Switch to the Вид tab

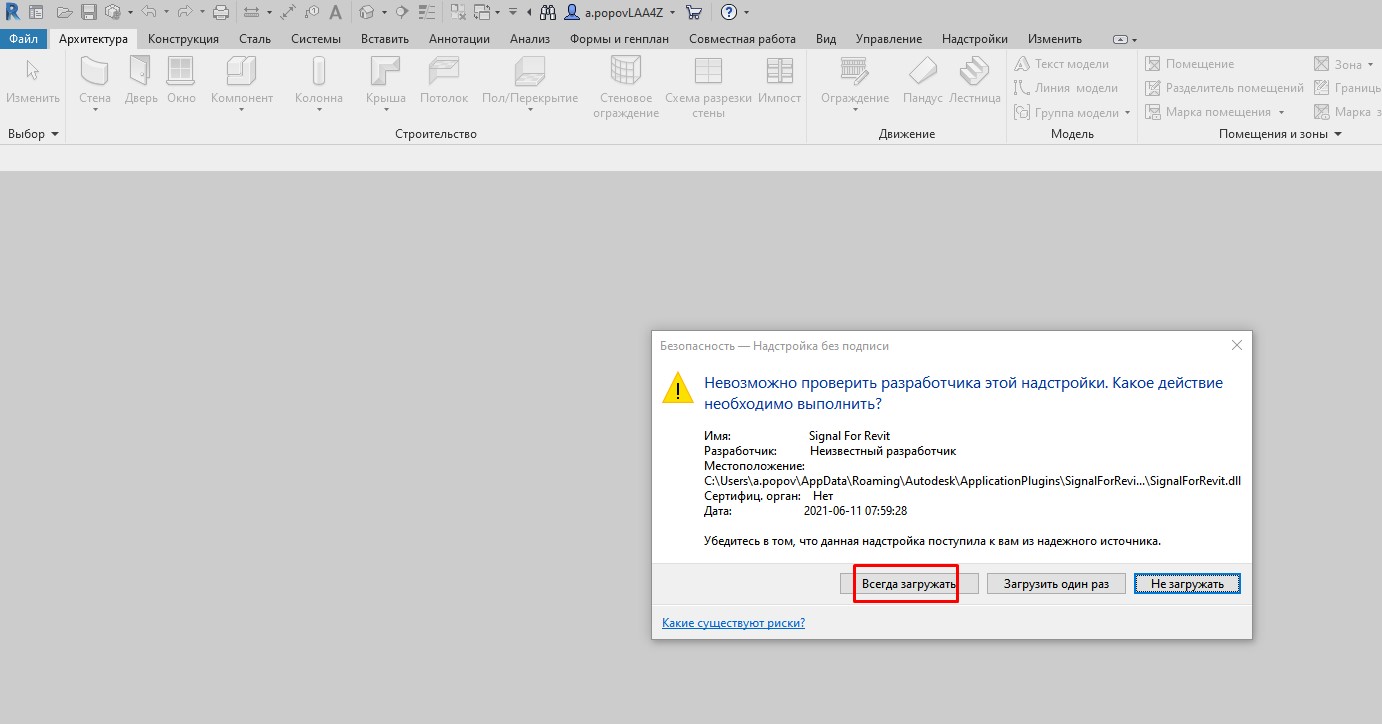tap(826, 39)
